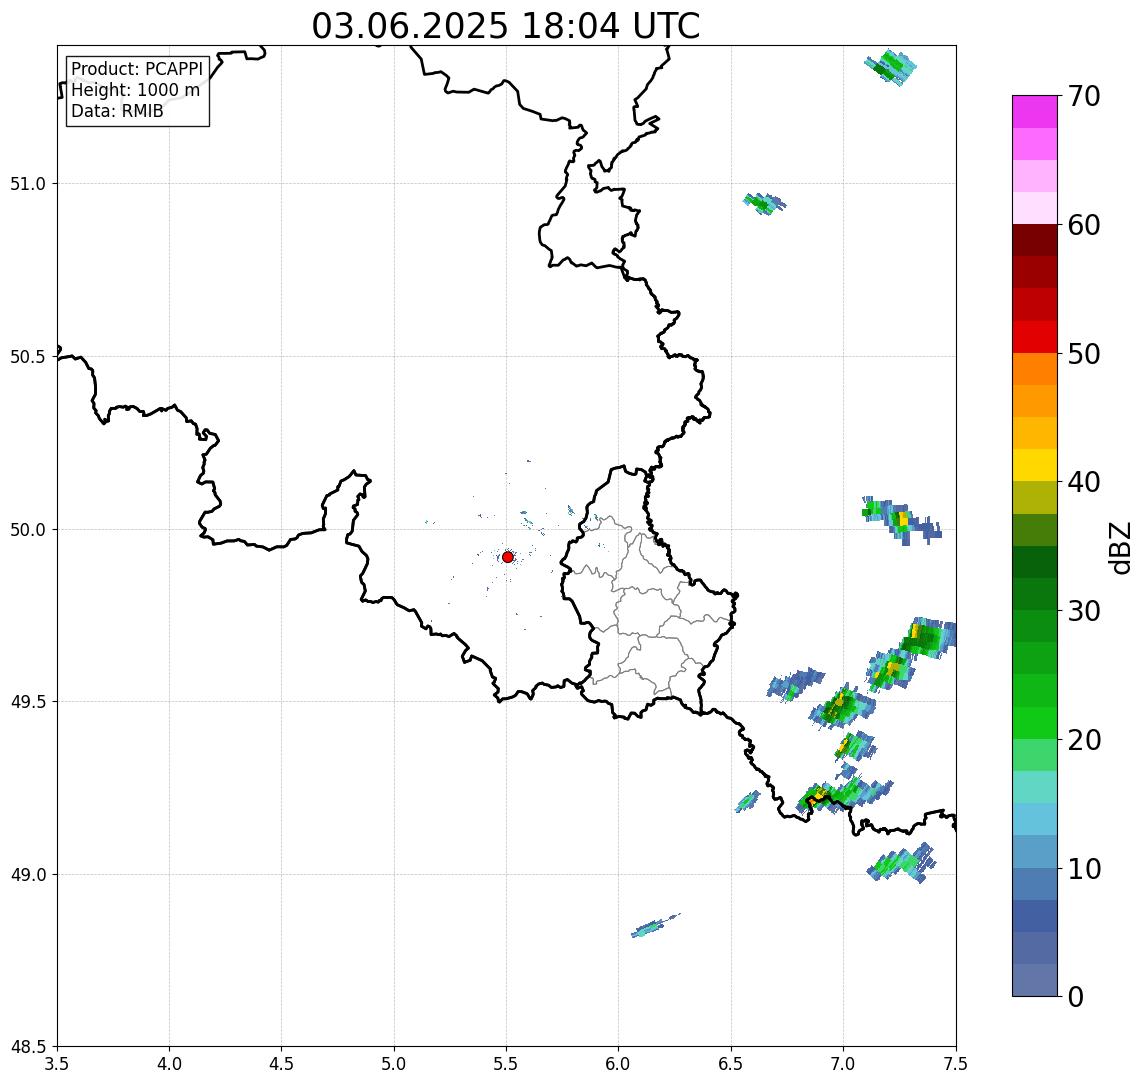
Task: Click the small echo near 51.0 latitude
Action: point(765,203)
